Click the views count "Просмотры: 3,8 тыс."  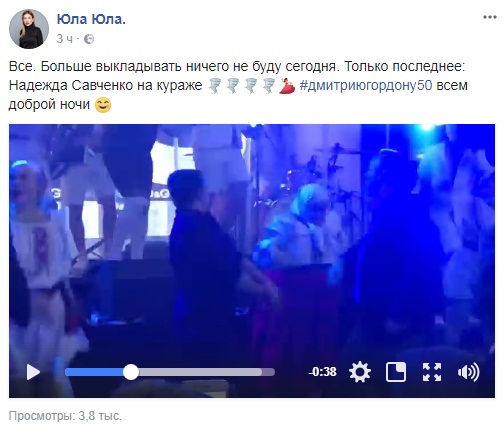[65, 416]
